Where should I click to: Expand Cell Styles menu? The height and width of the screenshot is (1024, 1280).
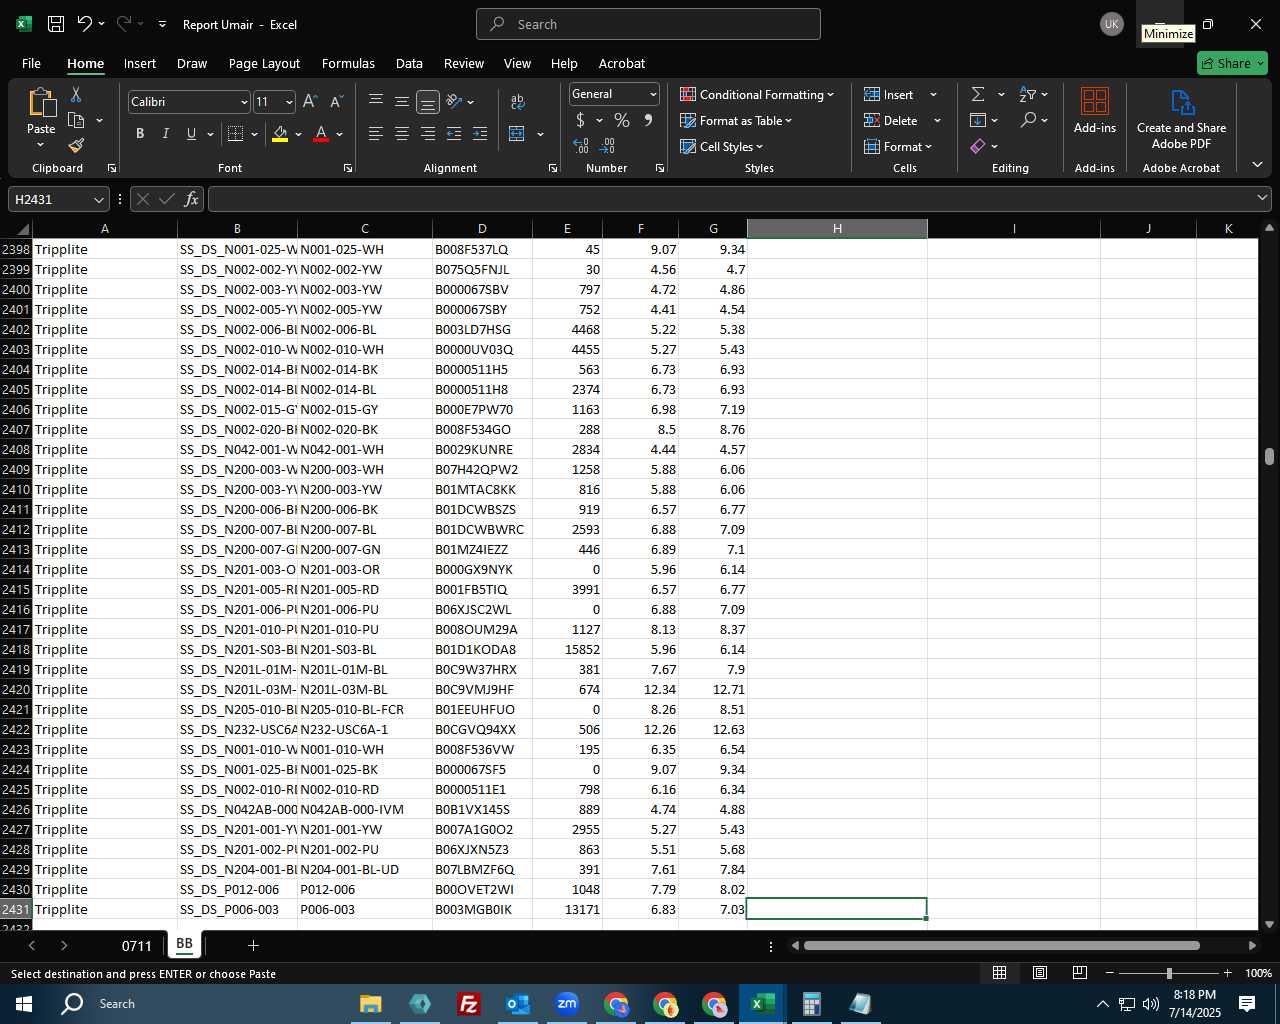tap(722, 146)
